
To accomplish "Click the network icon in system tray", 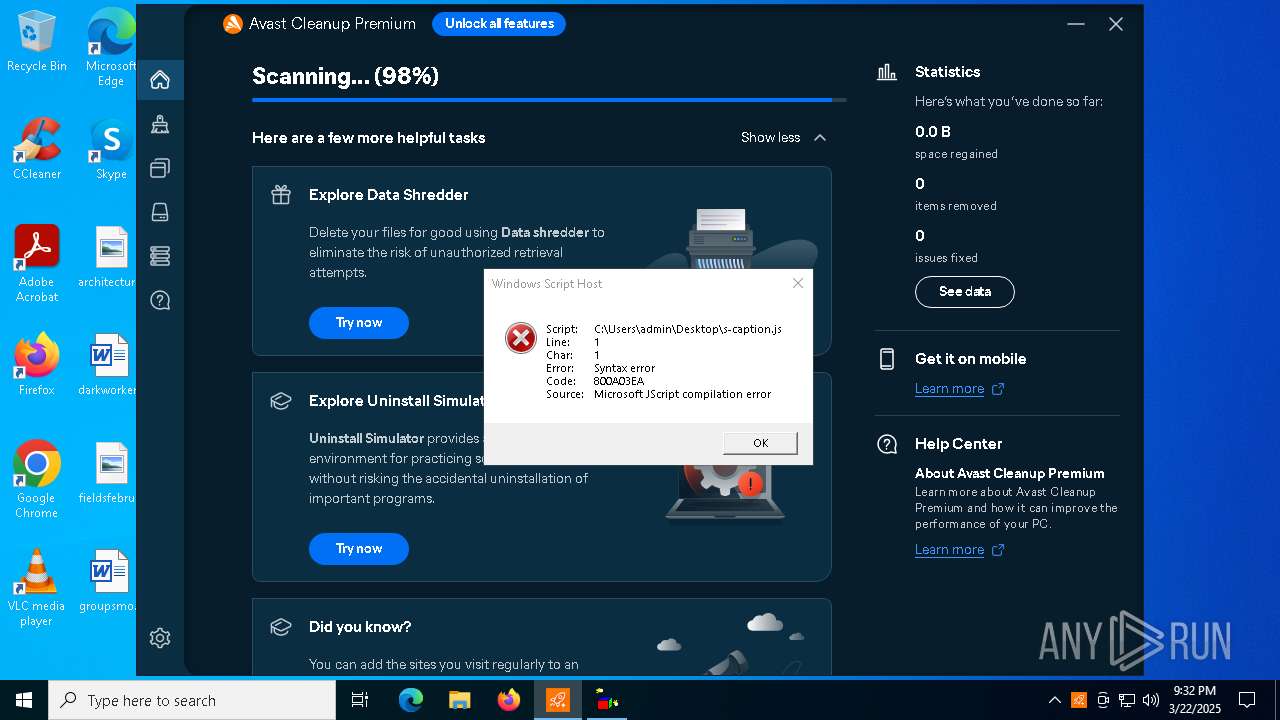I will pyautogui.click(x=1127, y=700).
